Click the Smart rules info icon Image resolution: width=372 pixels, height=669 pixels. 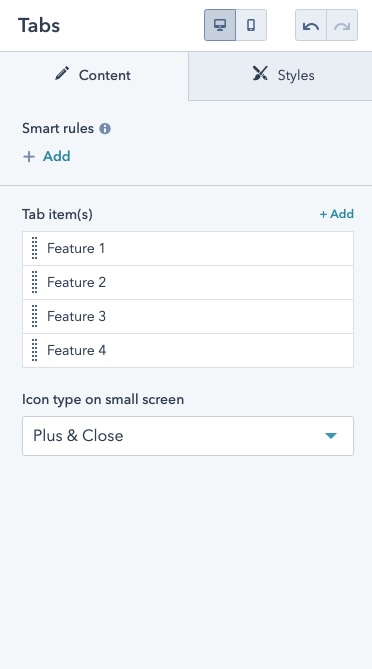105,128
